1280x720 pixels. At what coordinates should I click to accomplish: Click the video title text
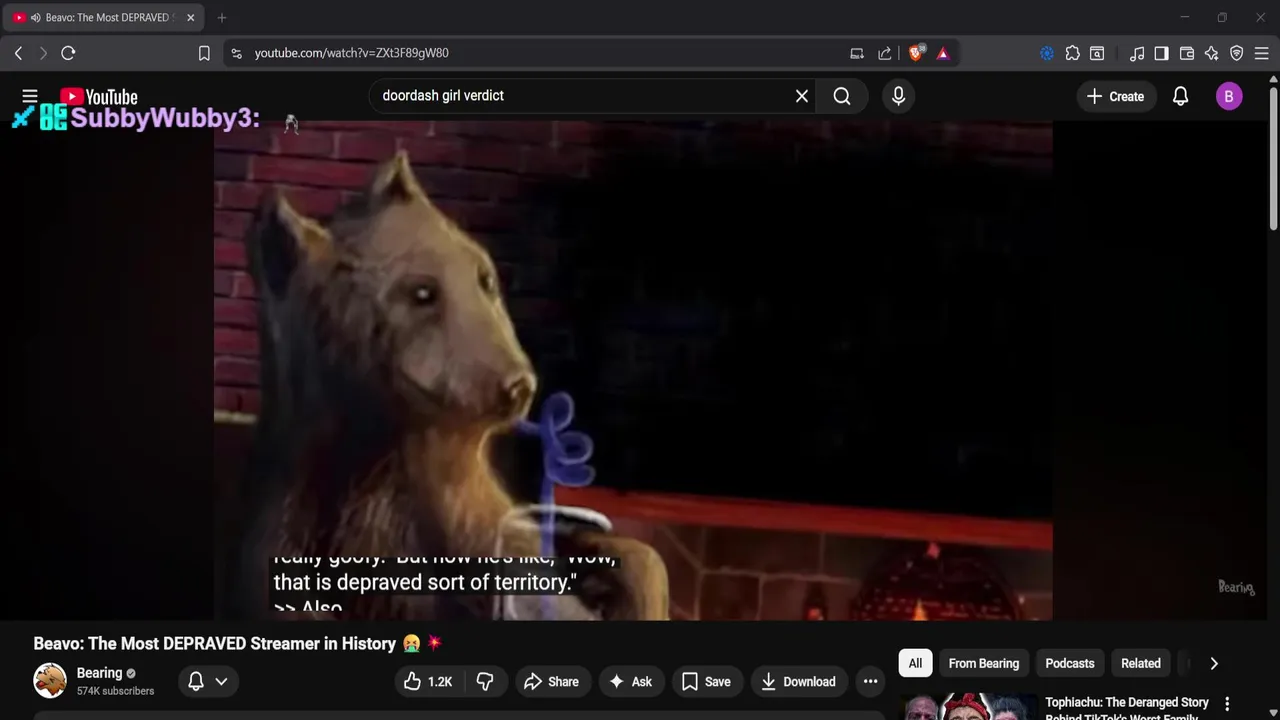tap(237, 643)
